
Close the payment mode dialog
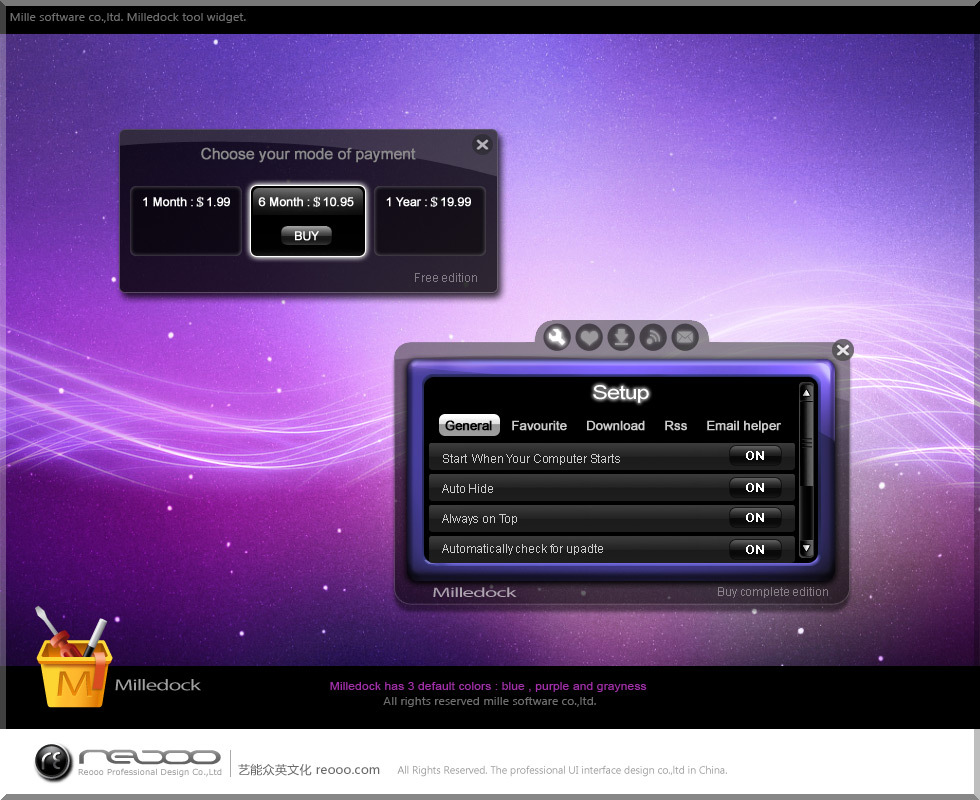click(x=482, y=145)
